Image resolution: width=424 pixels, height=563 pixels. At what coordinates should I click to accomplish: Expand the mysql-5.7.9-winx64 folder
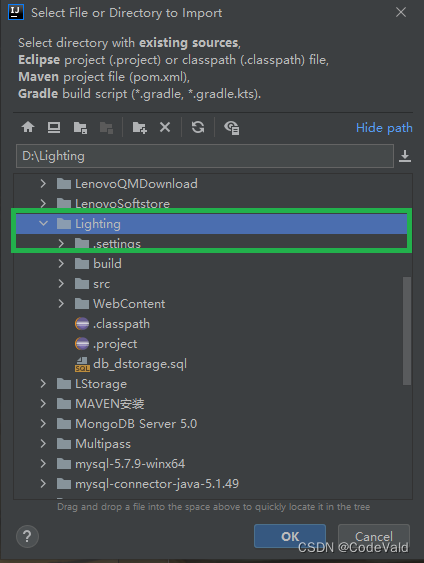(x=43, y=464)
